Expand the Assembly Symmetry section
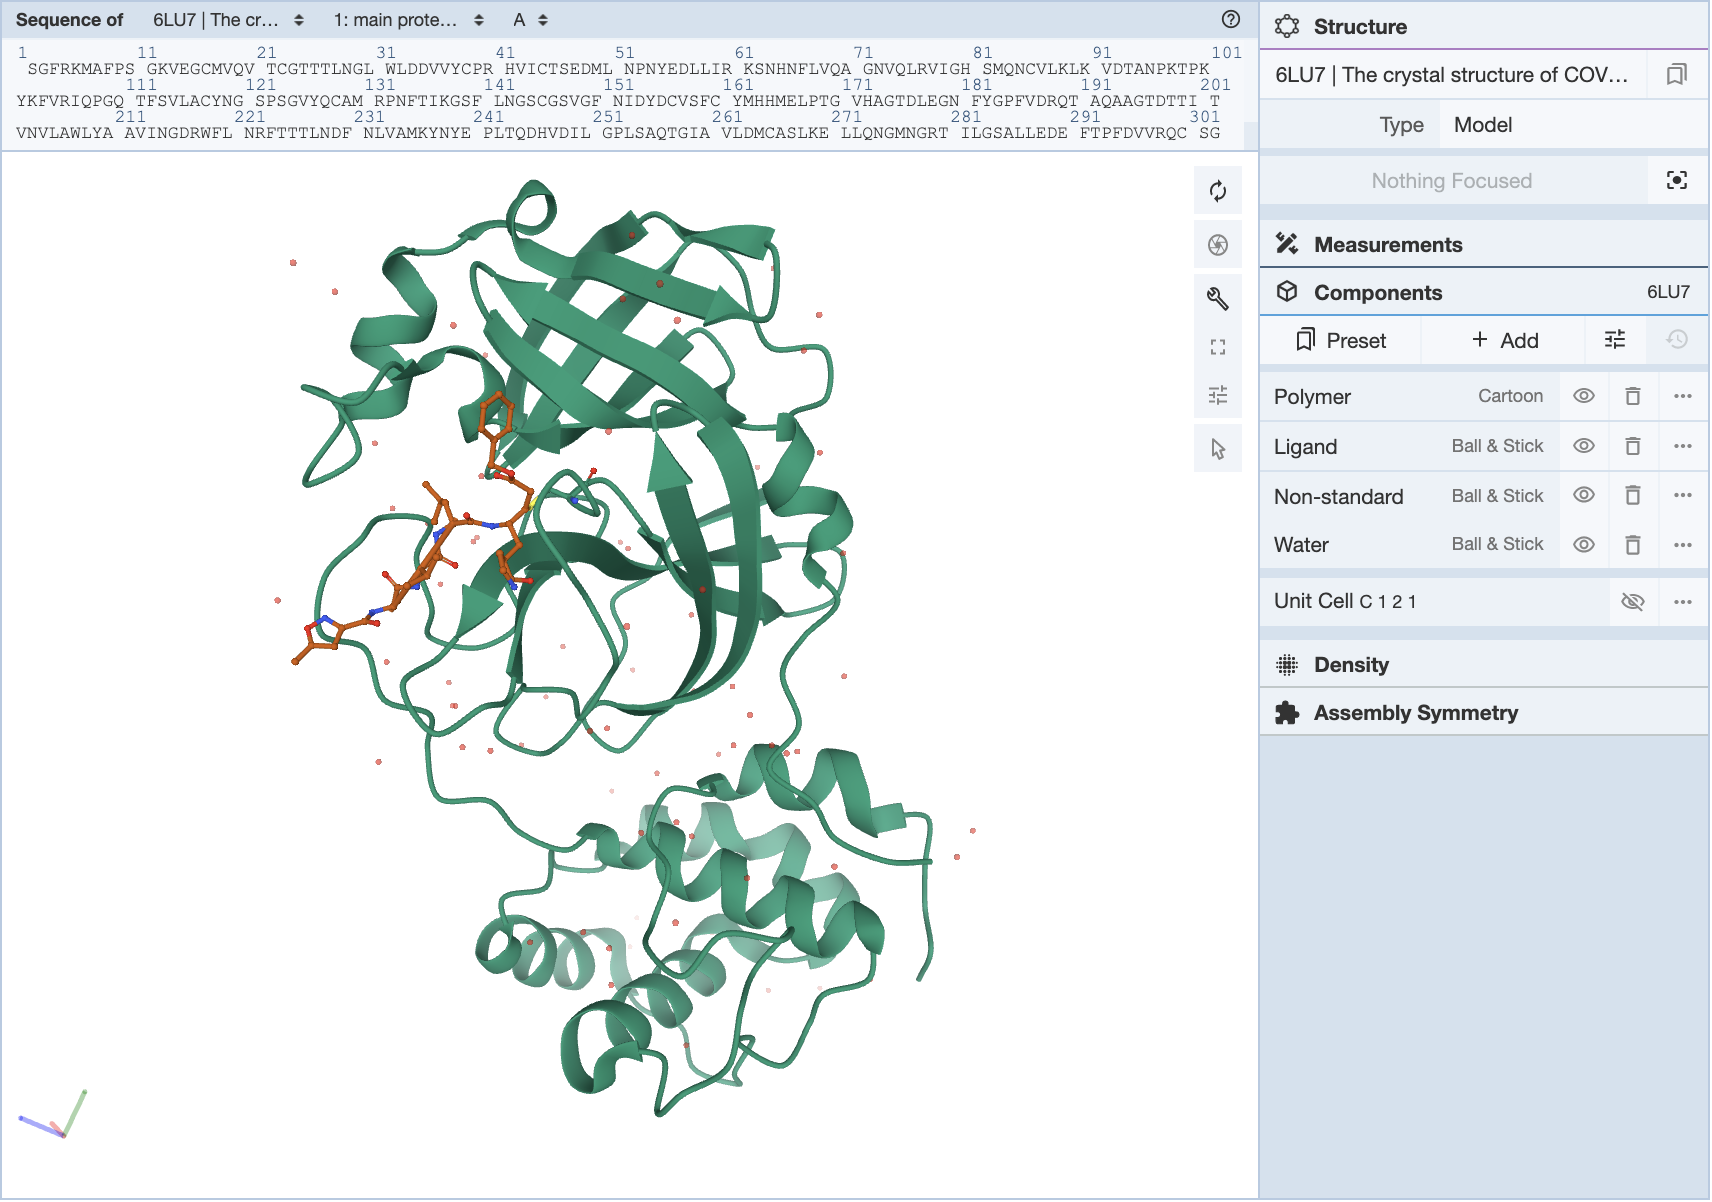1712x1202 pixels. coord(1414,713)
